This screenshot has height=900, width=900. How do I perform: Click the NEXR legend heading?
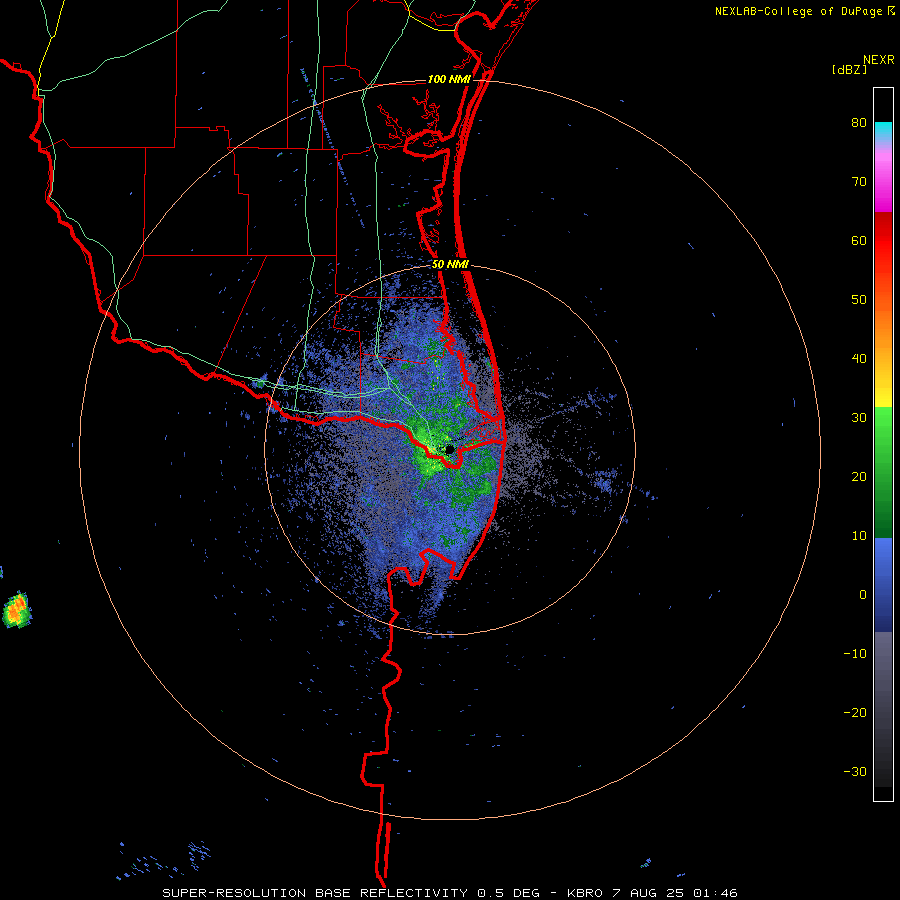coord(879,60)
